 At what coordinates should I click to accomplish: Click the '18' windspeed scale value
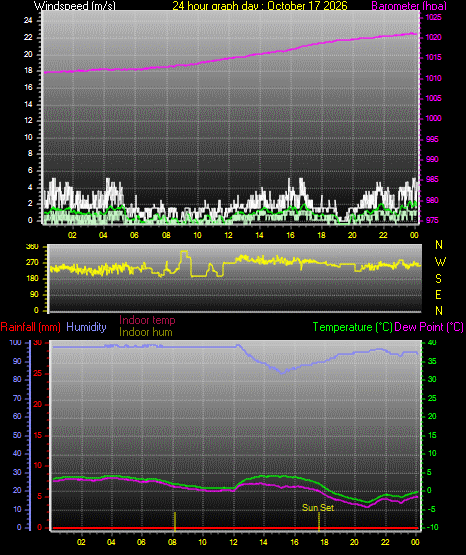[28, 70]
